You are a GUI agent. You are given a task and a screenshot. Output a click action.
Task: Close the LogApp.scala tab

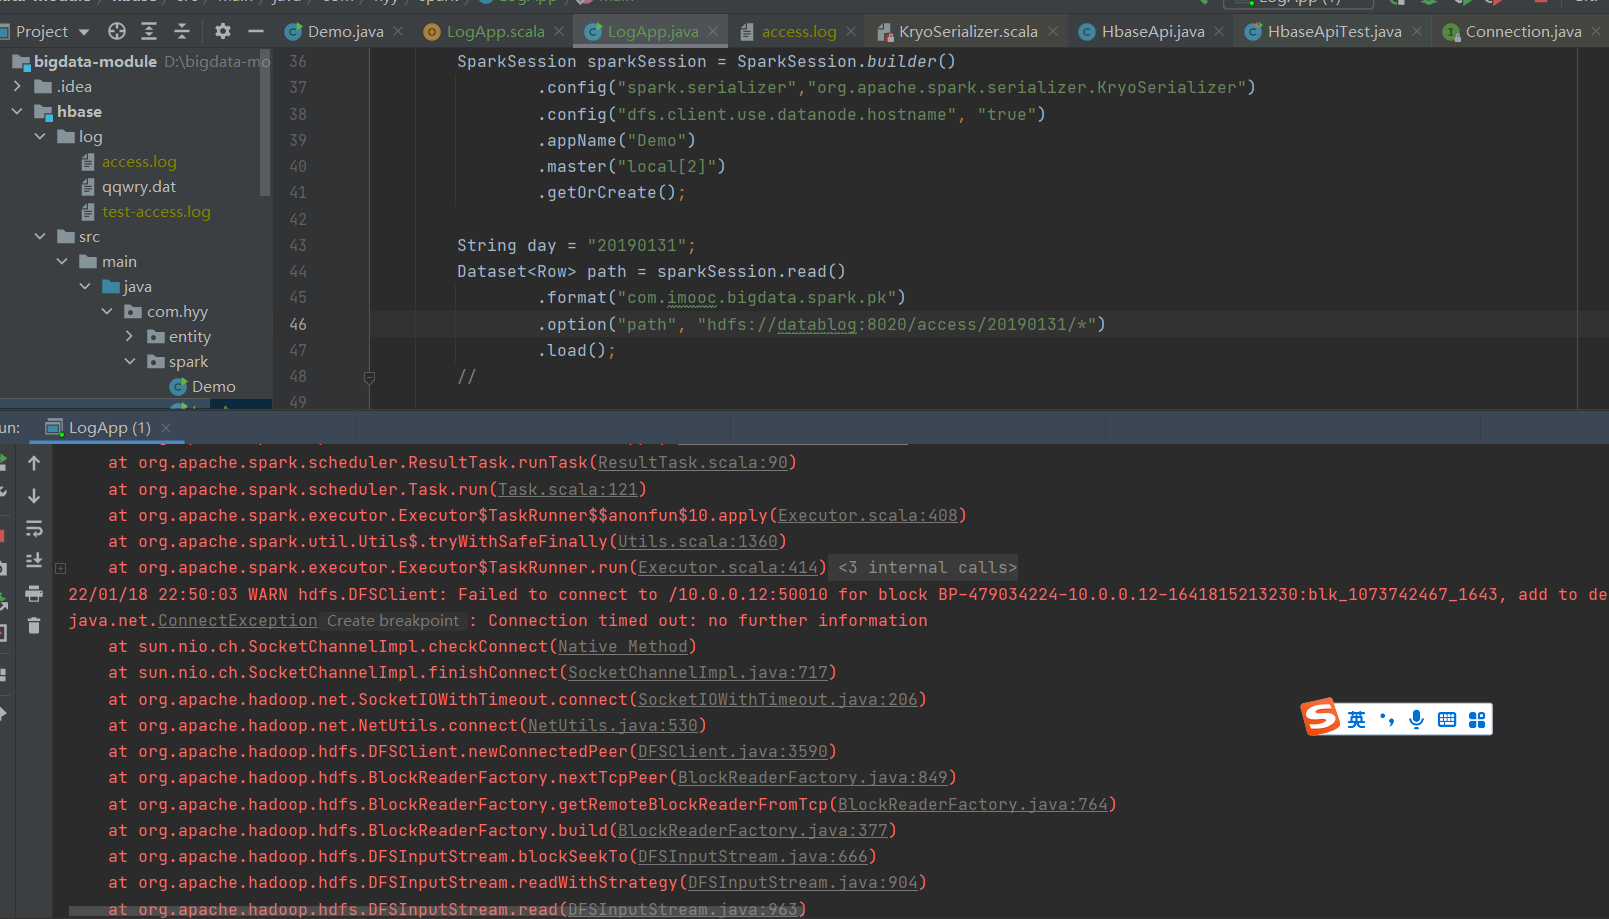click(x=559, y=31)
